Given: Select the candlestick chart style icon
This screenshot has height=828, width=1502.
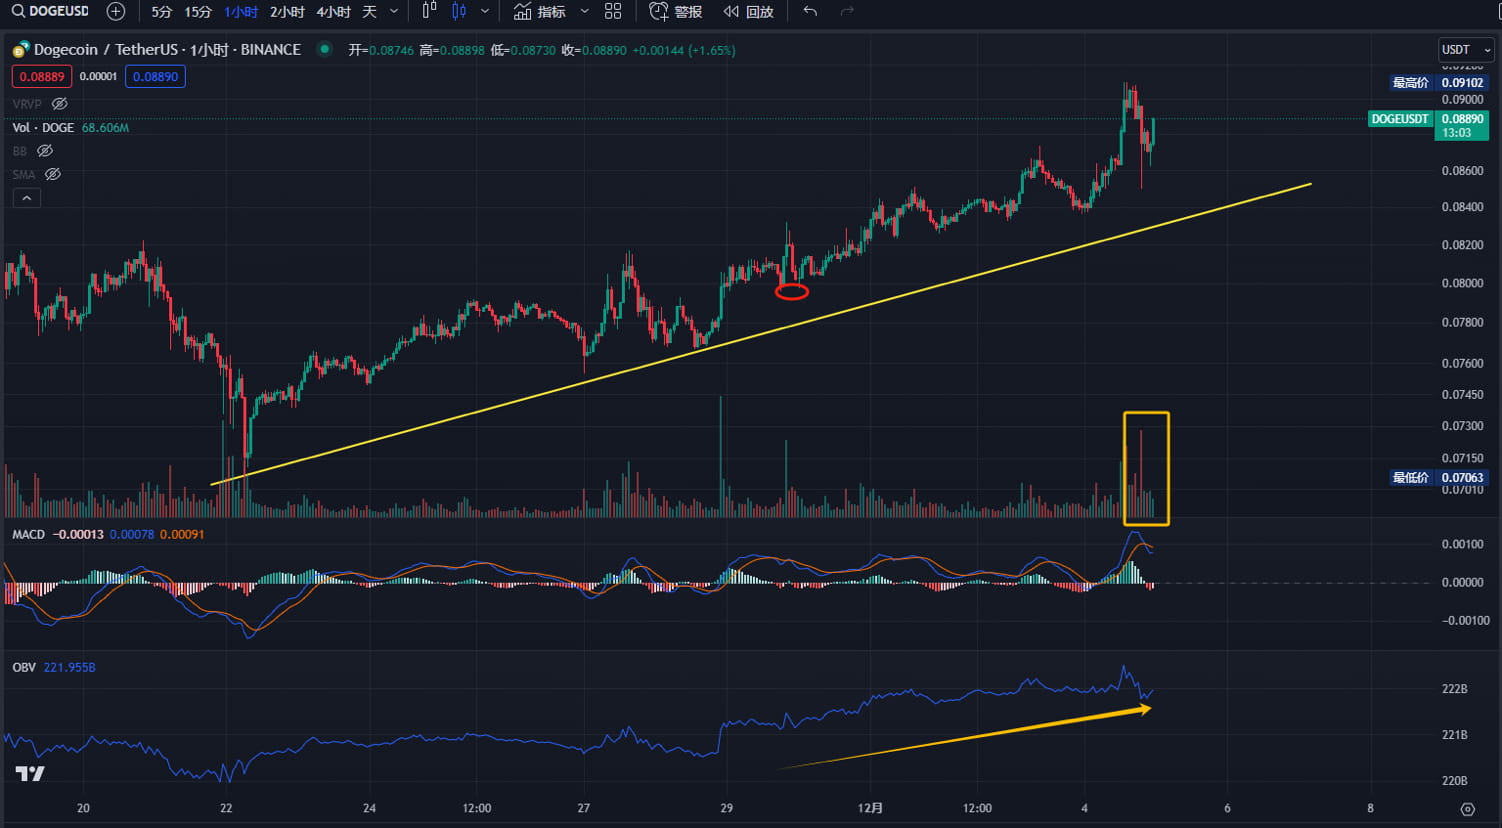Looking at the screenshot, I should [x=459, y=12].
